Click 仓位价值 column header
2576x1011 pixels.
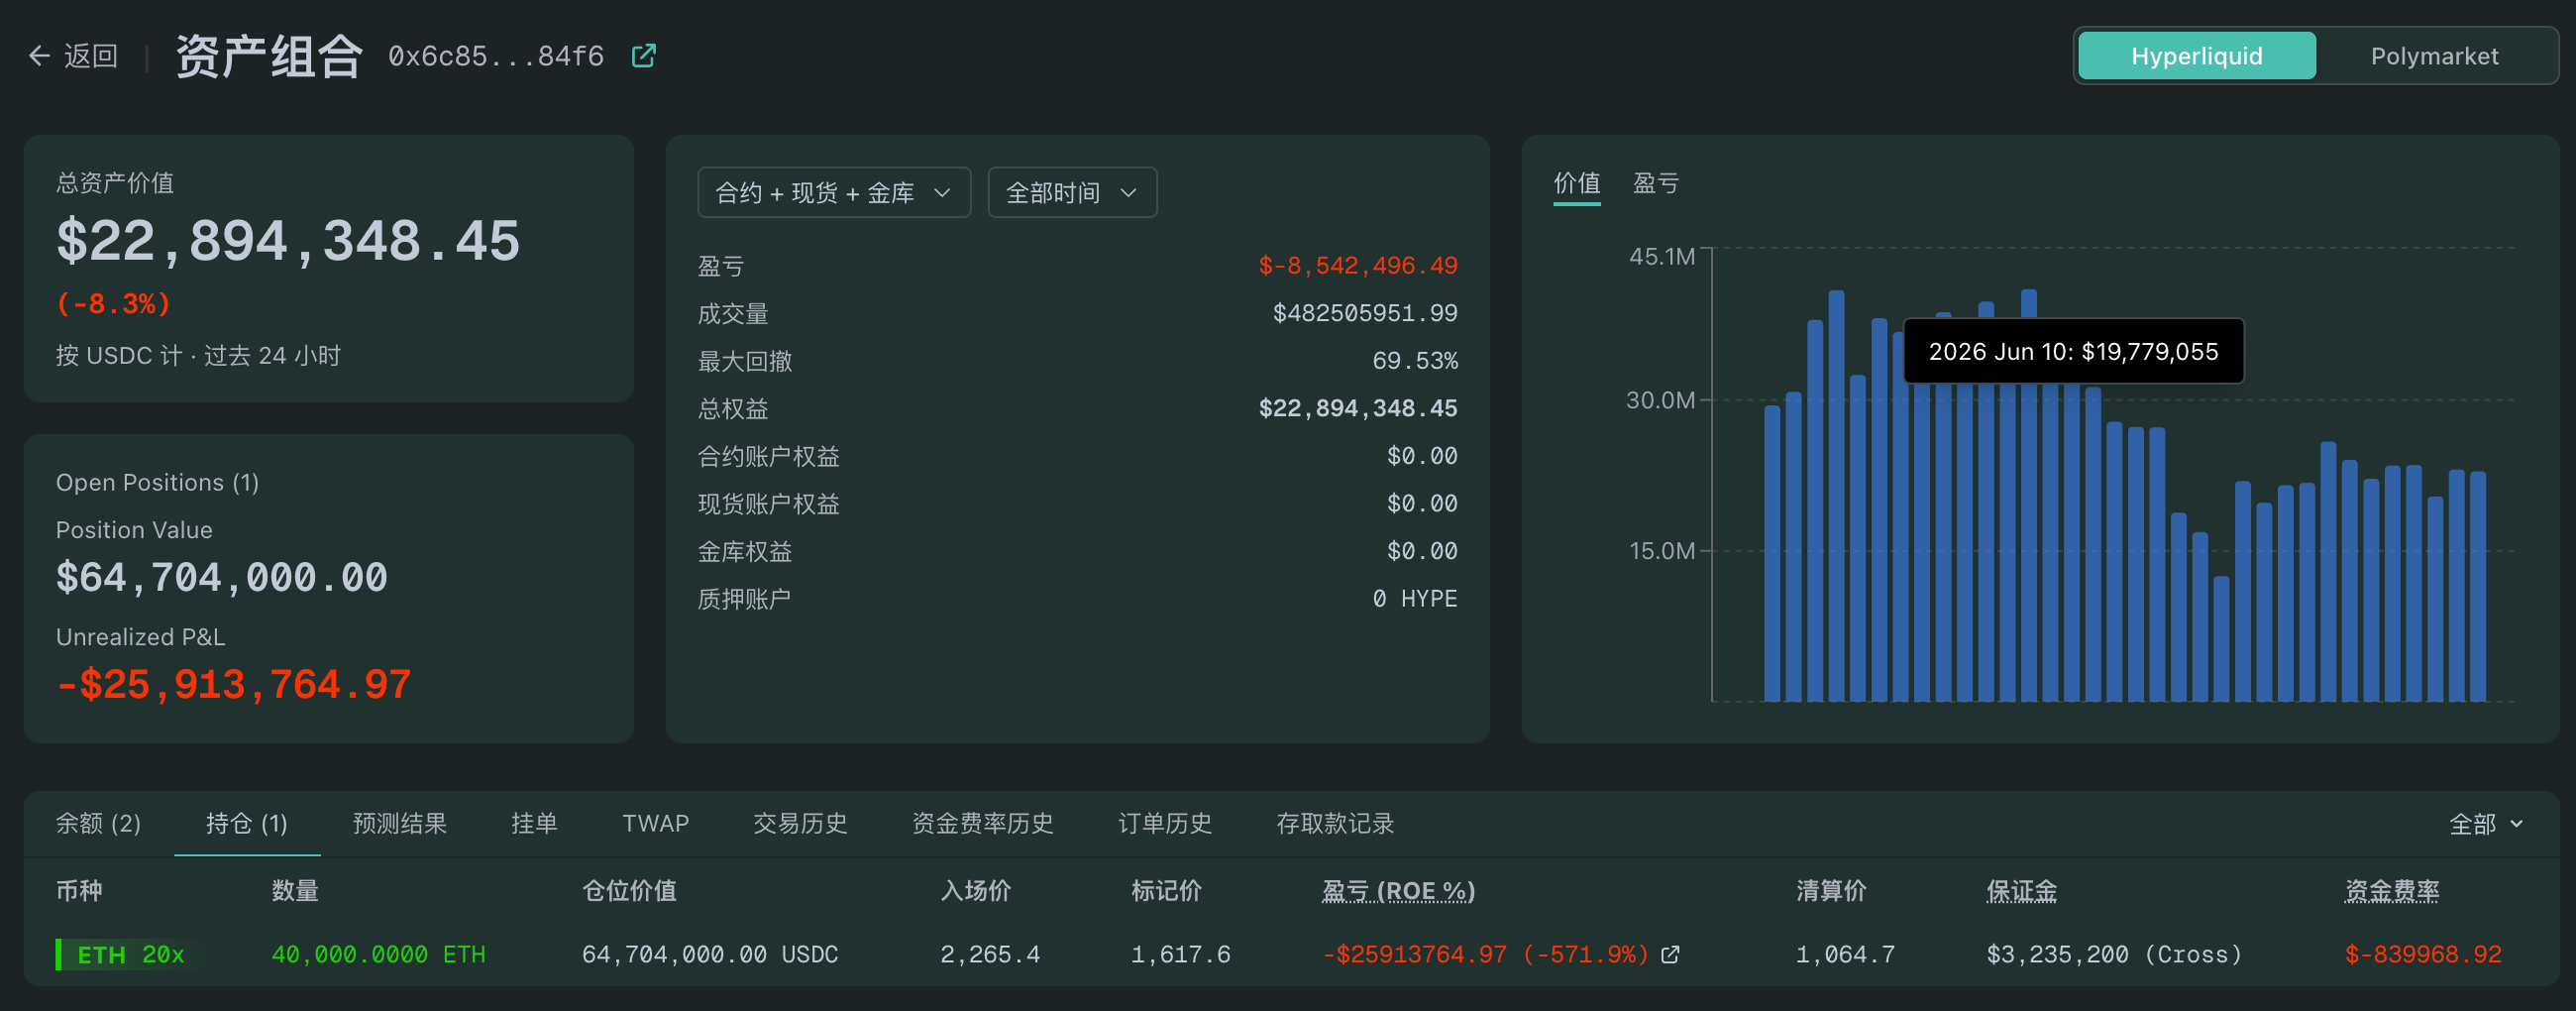point(629,891)
